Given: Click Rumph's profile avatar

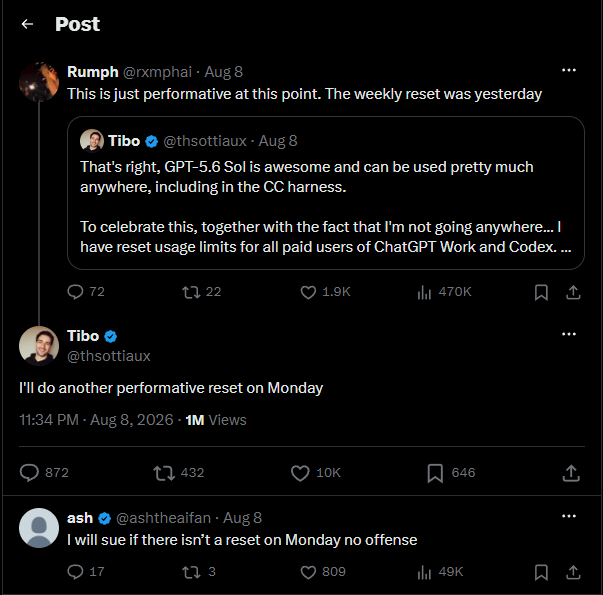Looking at the screenshot, I should pos(39,82).
